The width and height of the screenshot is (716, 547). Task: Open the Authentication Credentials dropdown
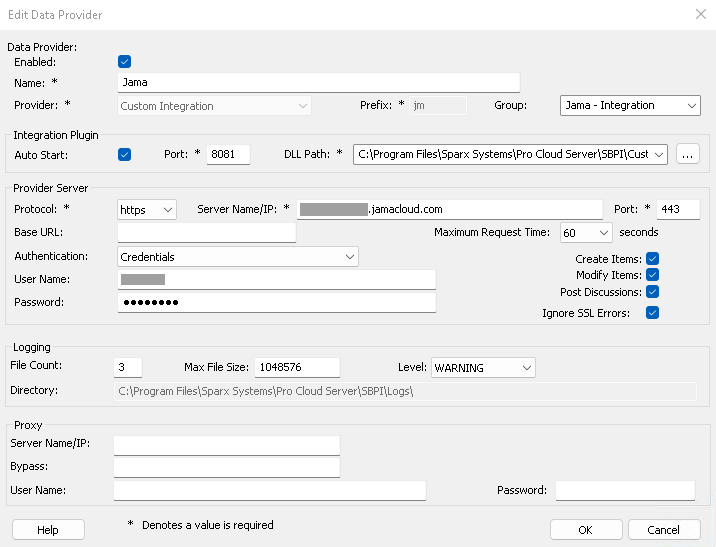click(238, 257)
